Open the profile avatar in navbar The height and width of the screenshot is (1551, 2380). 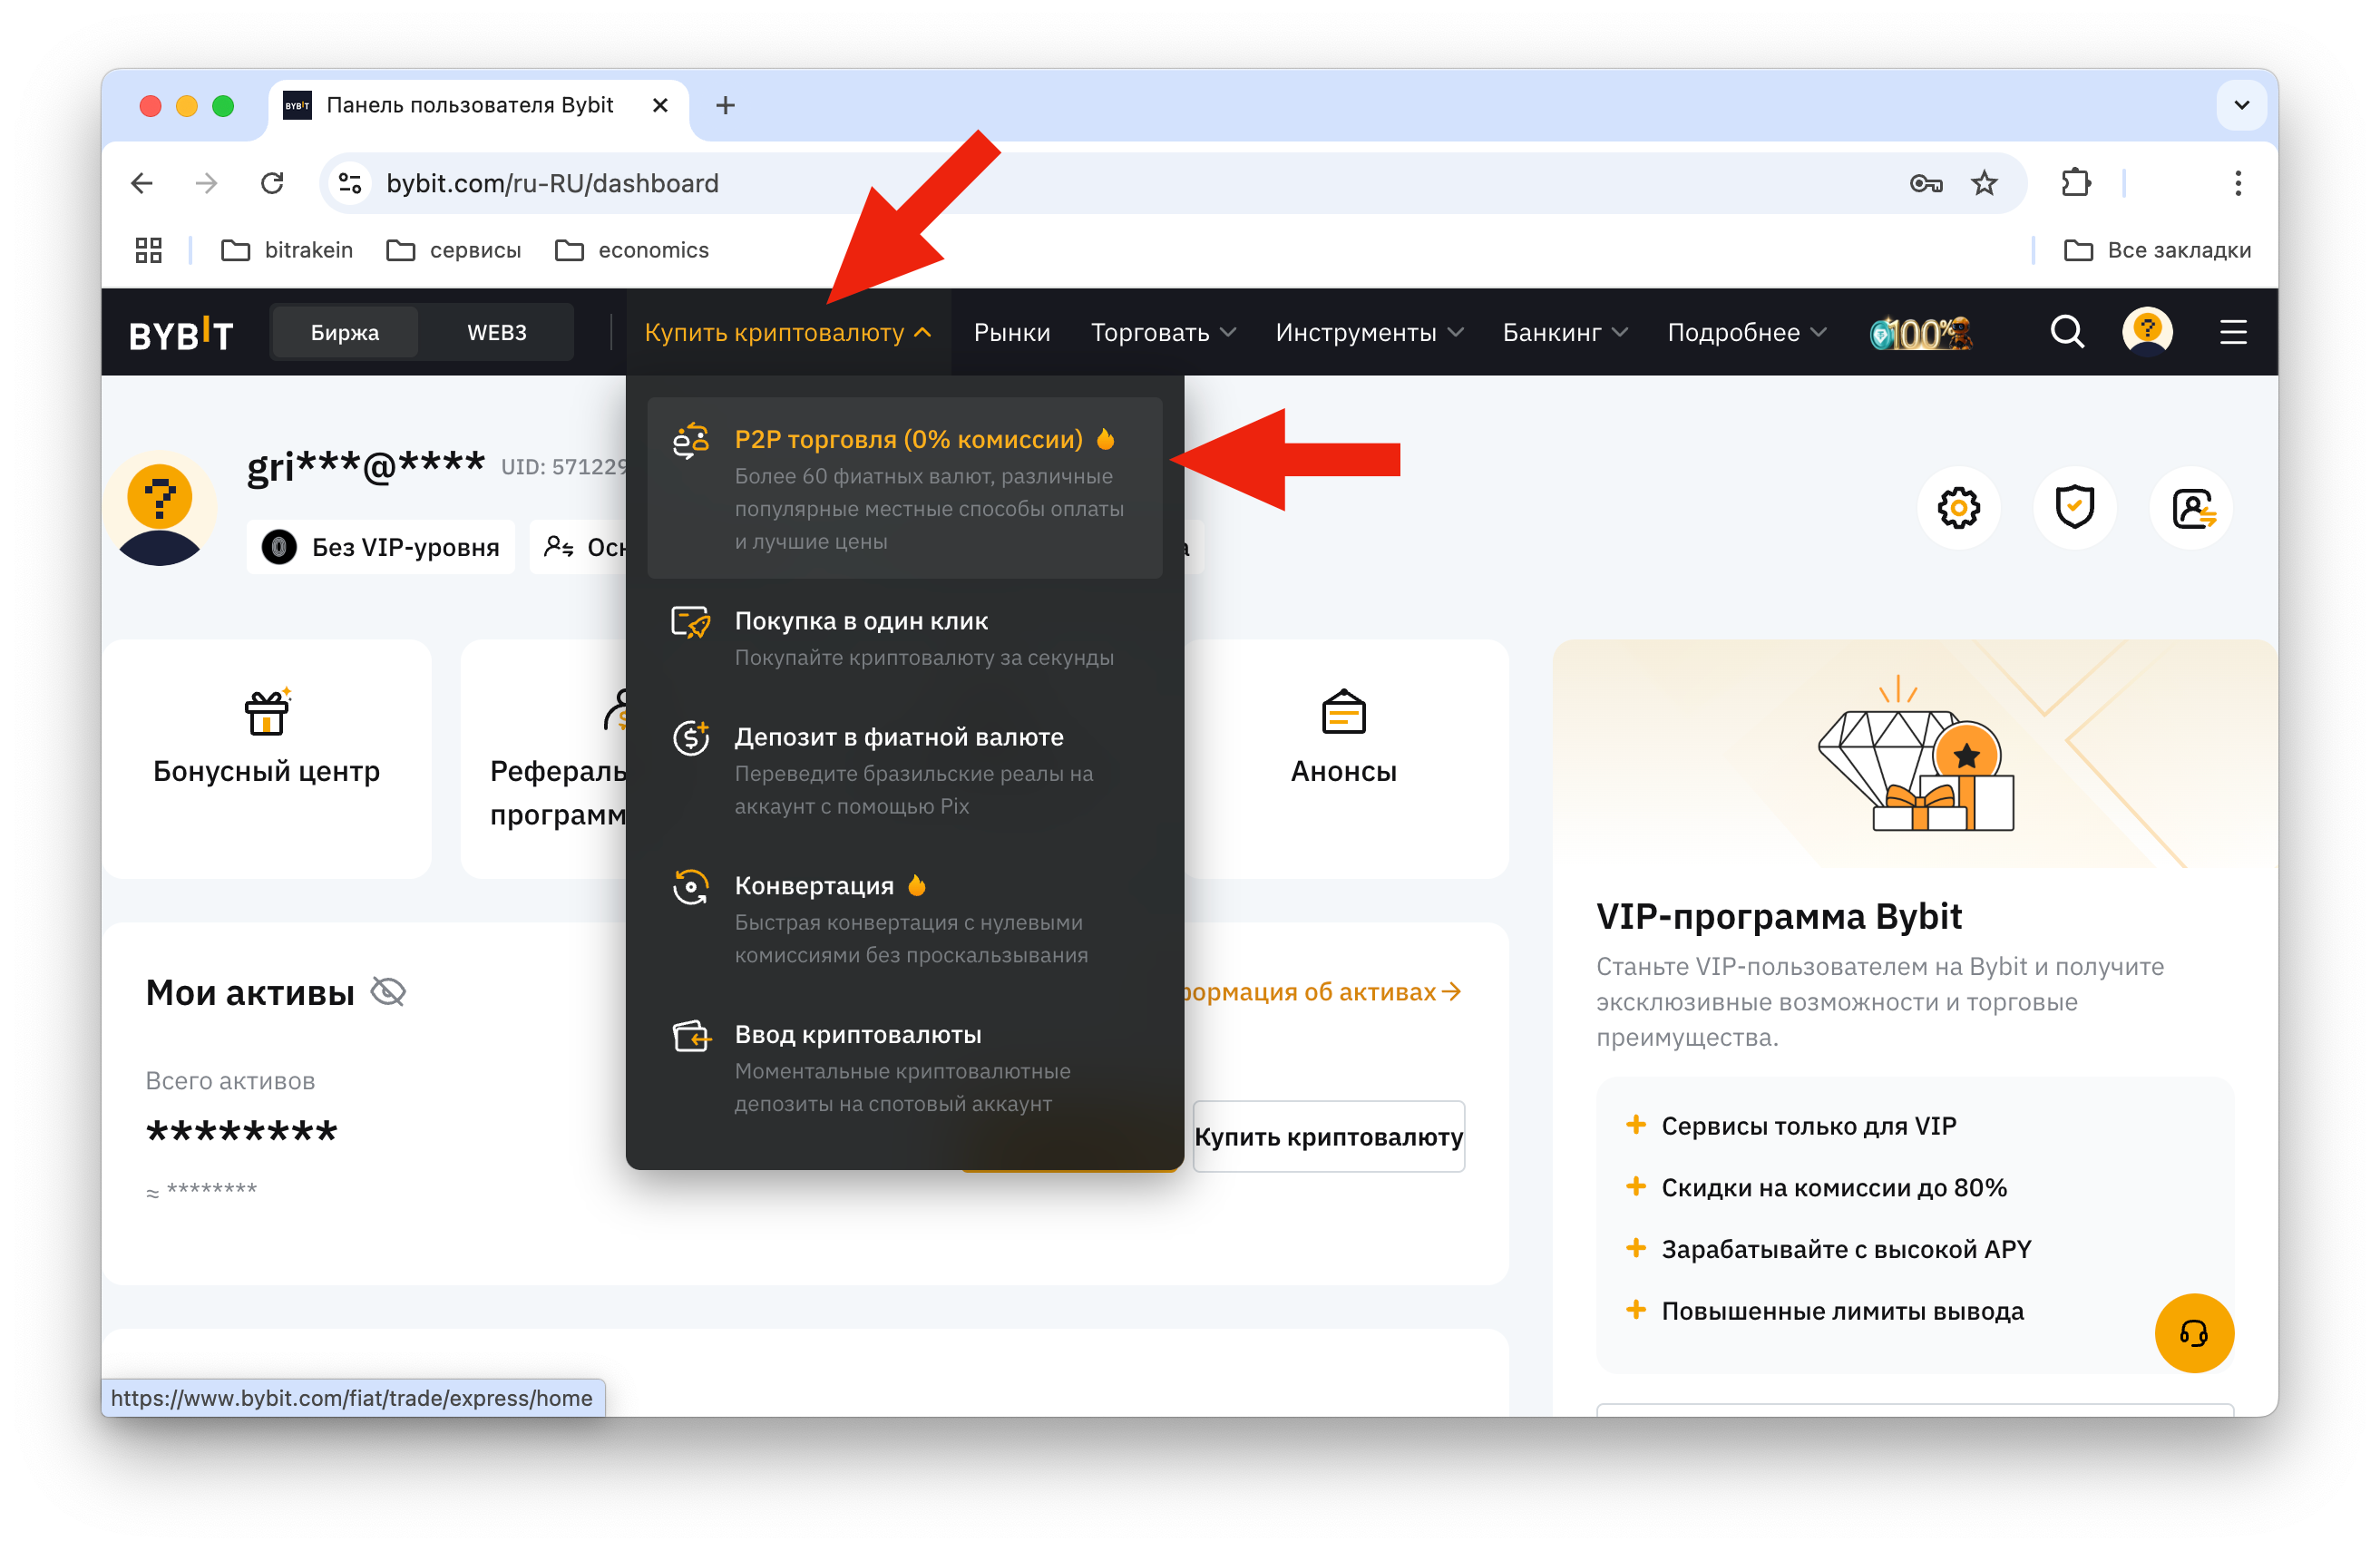pyautogui.click(x=2147, y=332)
